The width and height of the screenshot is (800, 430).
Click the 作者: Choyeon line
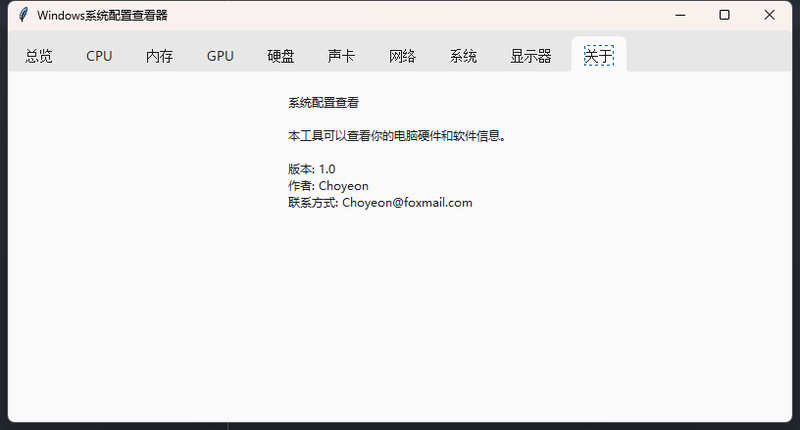[x=328, y=186]
